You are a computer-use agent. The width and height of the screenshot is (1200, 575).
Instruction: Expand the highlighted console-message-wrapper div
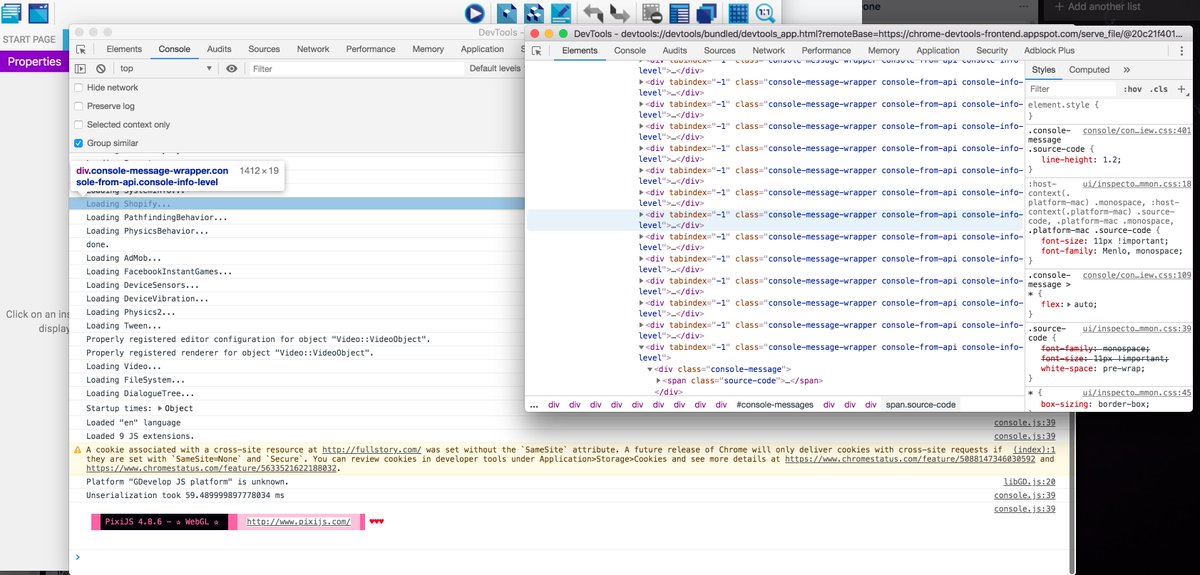[642, 214]
